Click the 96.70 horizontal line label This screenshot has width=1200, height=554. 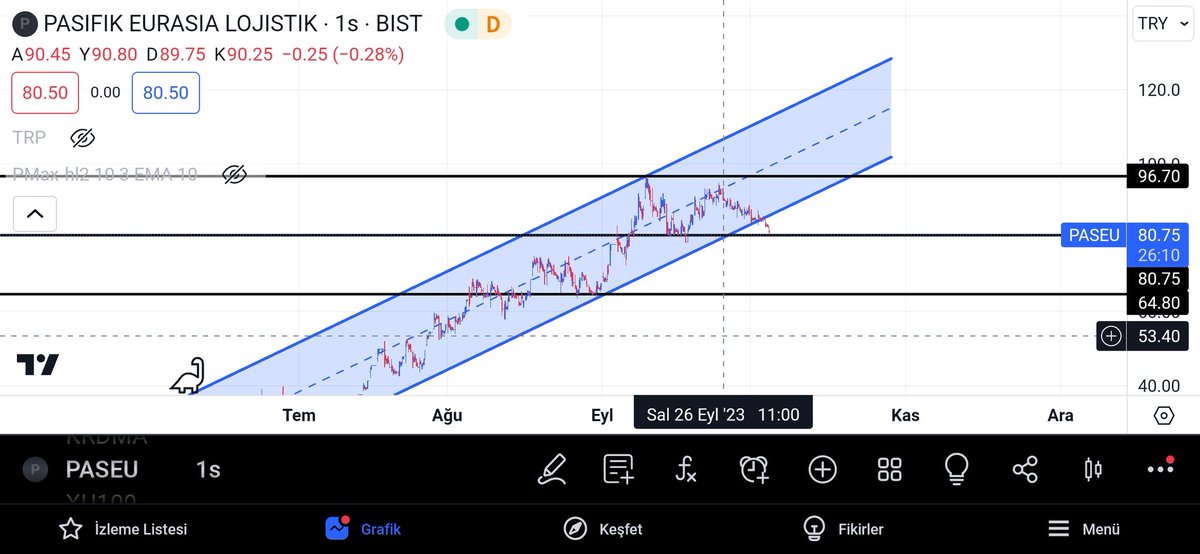click(1157, 176)
